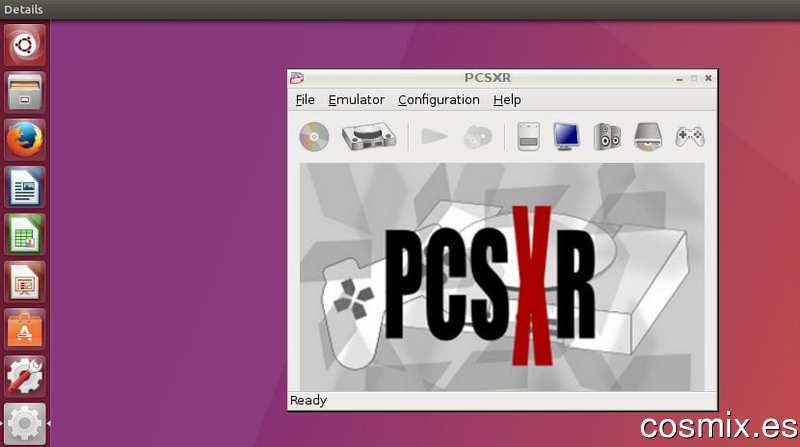The width and height of the screenshot is (800, 447).
Task: Click the PCSXR splash logo image
Action: coord(502,277)
